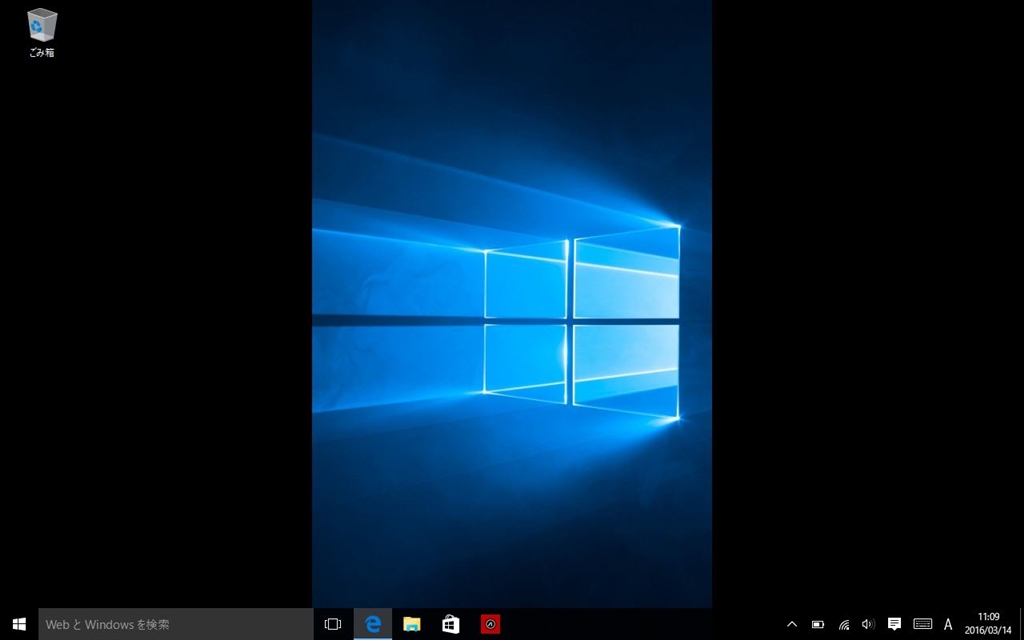Open the volume control icon

pyautogui.click(x=868, y=624)
